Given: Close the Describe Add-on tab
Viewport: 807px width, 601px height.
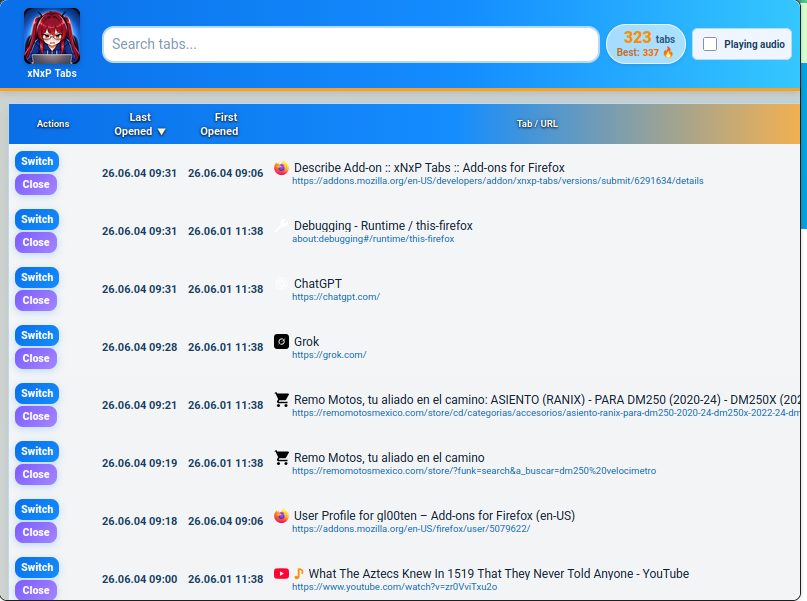Looking at the screenshot, I should point(36,184).
